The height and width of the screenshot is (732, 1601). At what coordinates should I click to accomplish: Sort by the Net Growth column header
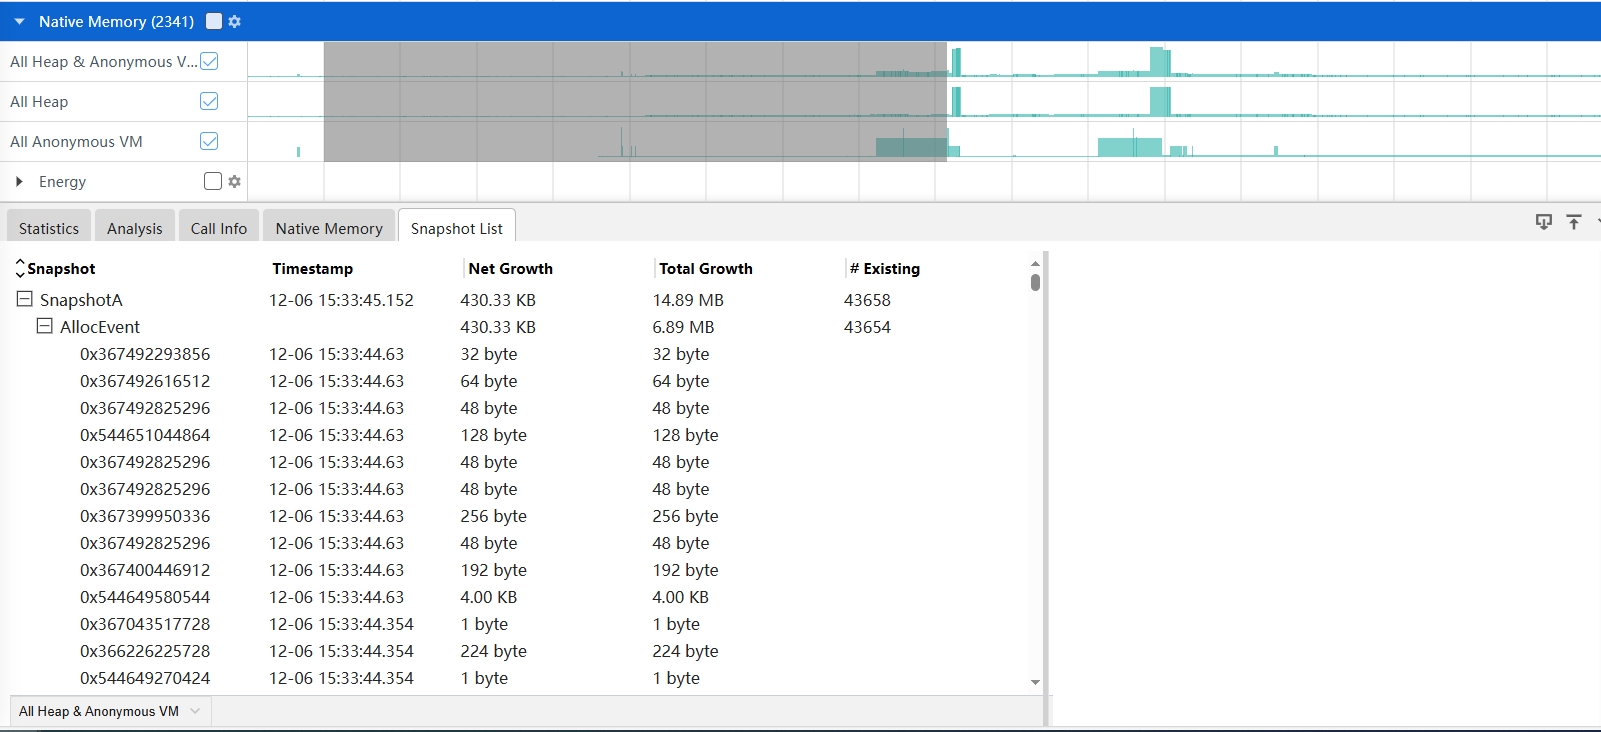(x=510, y=268)
